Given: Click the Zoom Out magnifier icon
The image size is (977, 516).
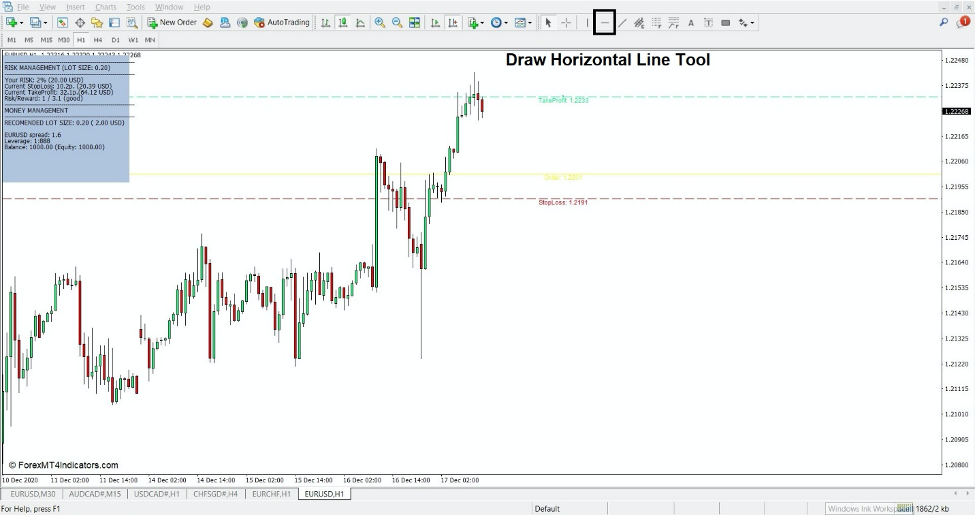Looking at the screenshot, I should (x=397, y=22).
